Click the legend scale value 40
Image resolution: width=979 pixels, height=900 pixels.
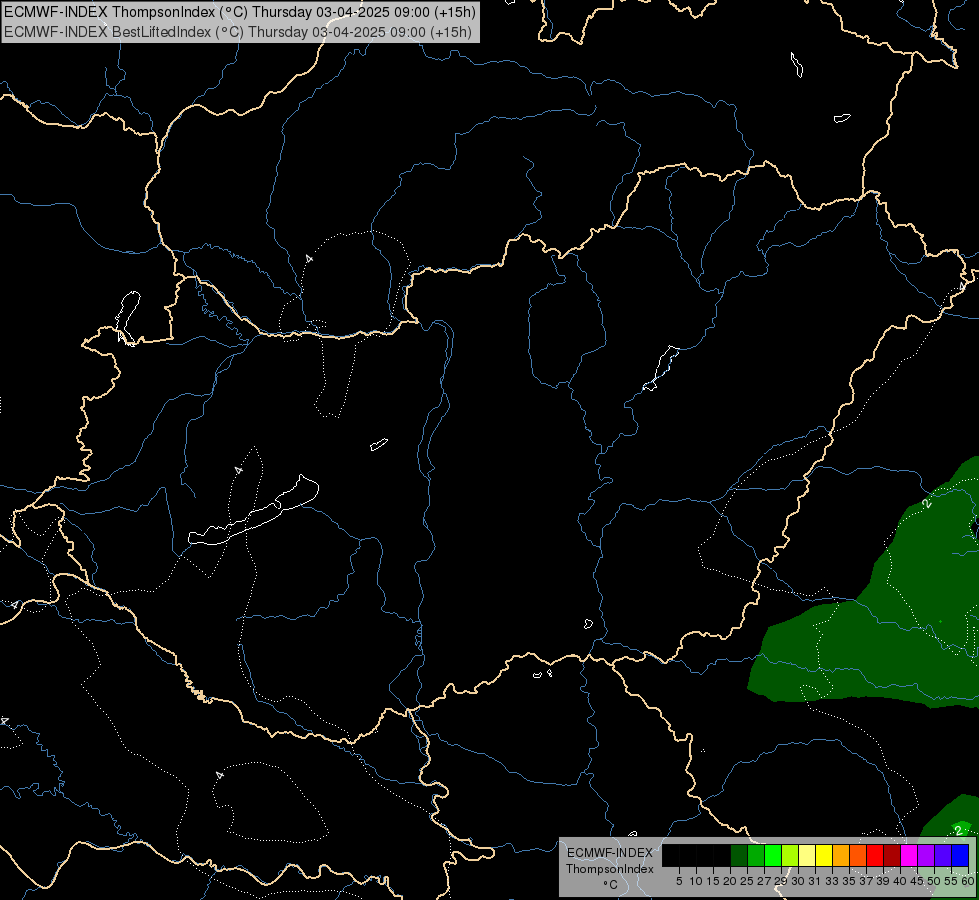(900, 881)
